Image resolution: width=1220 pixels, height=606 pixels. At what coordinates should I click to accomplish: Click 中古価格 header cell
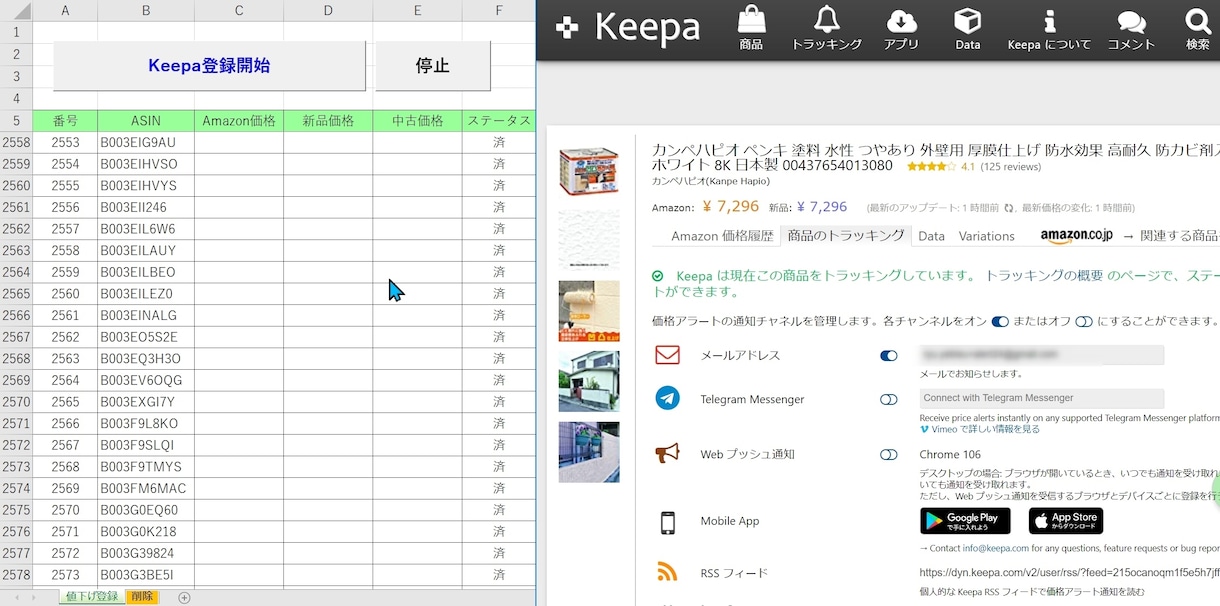coord(417,121)
